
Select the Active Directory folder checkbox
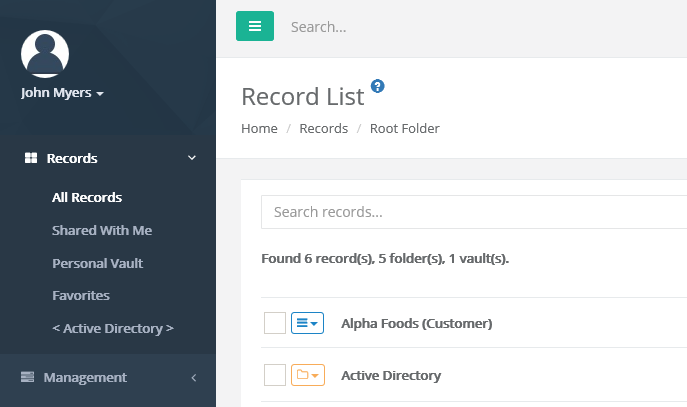(275, 375)
